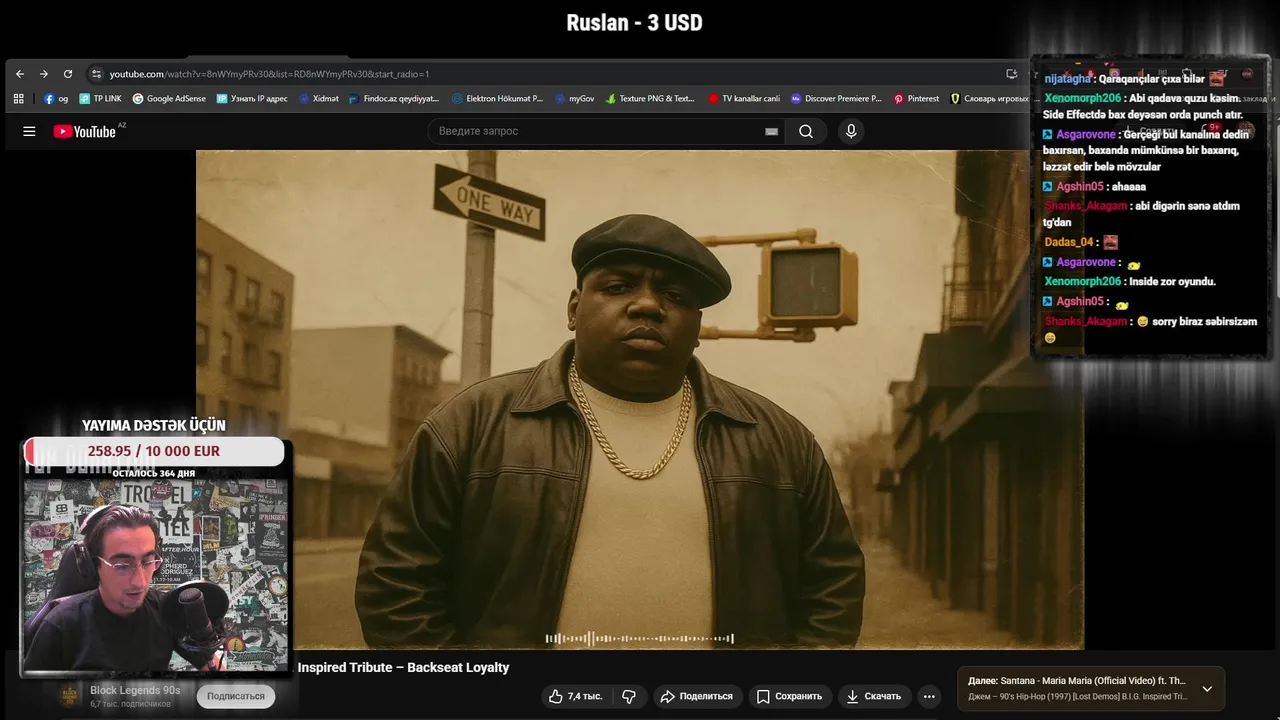Click the 'Ruslan - 3 USD' donation alert
Image resolution: width=1280 pixels, height=720 pixels.
tap(634, 23)
